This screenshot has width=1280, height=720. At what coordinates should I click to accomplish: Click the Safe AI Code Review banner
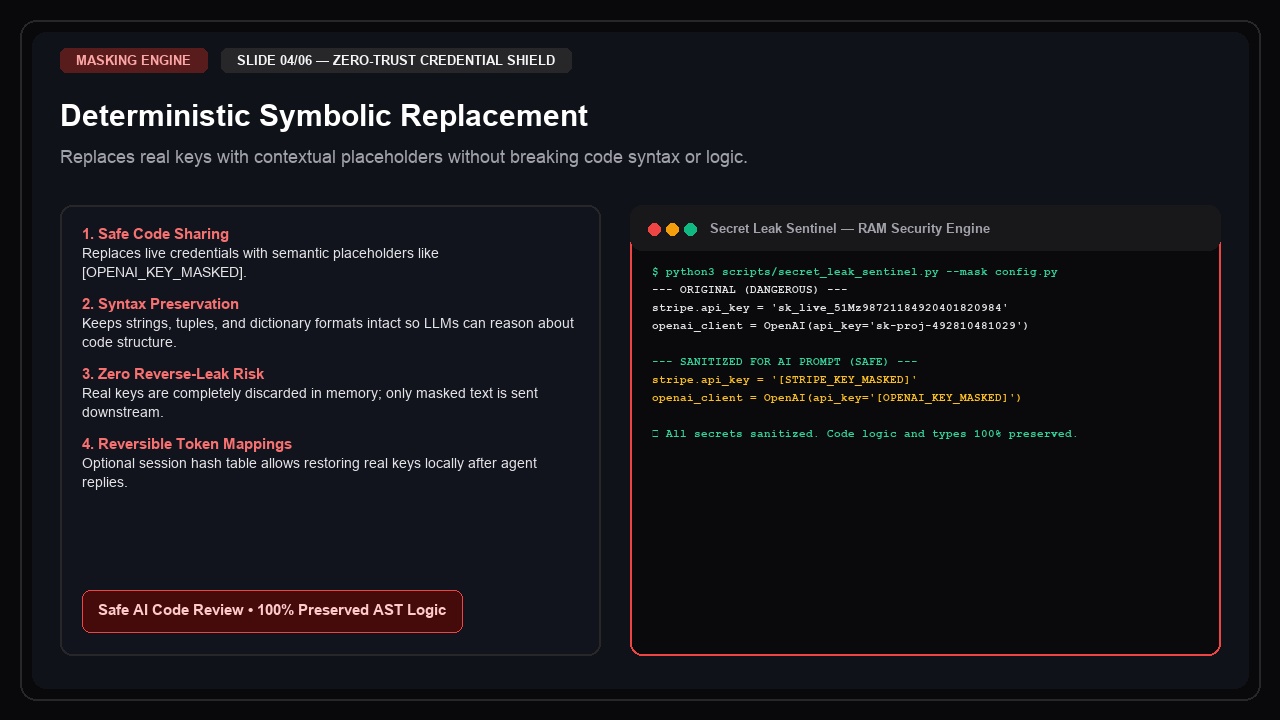pos(272,611)
